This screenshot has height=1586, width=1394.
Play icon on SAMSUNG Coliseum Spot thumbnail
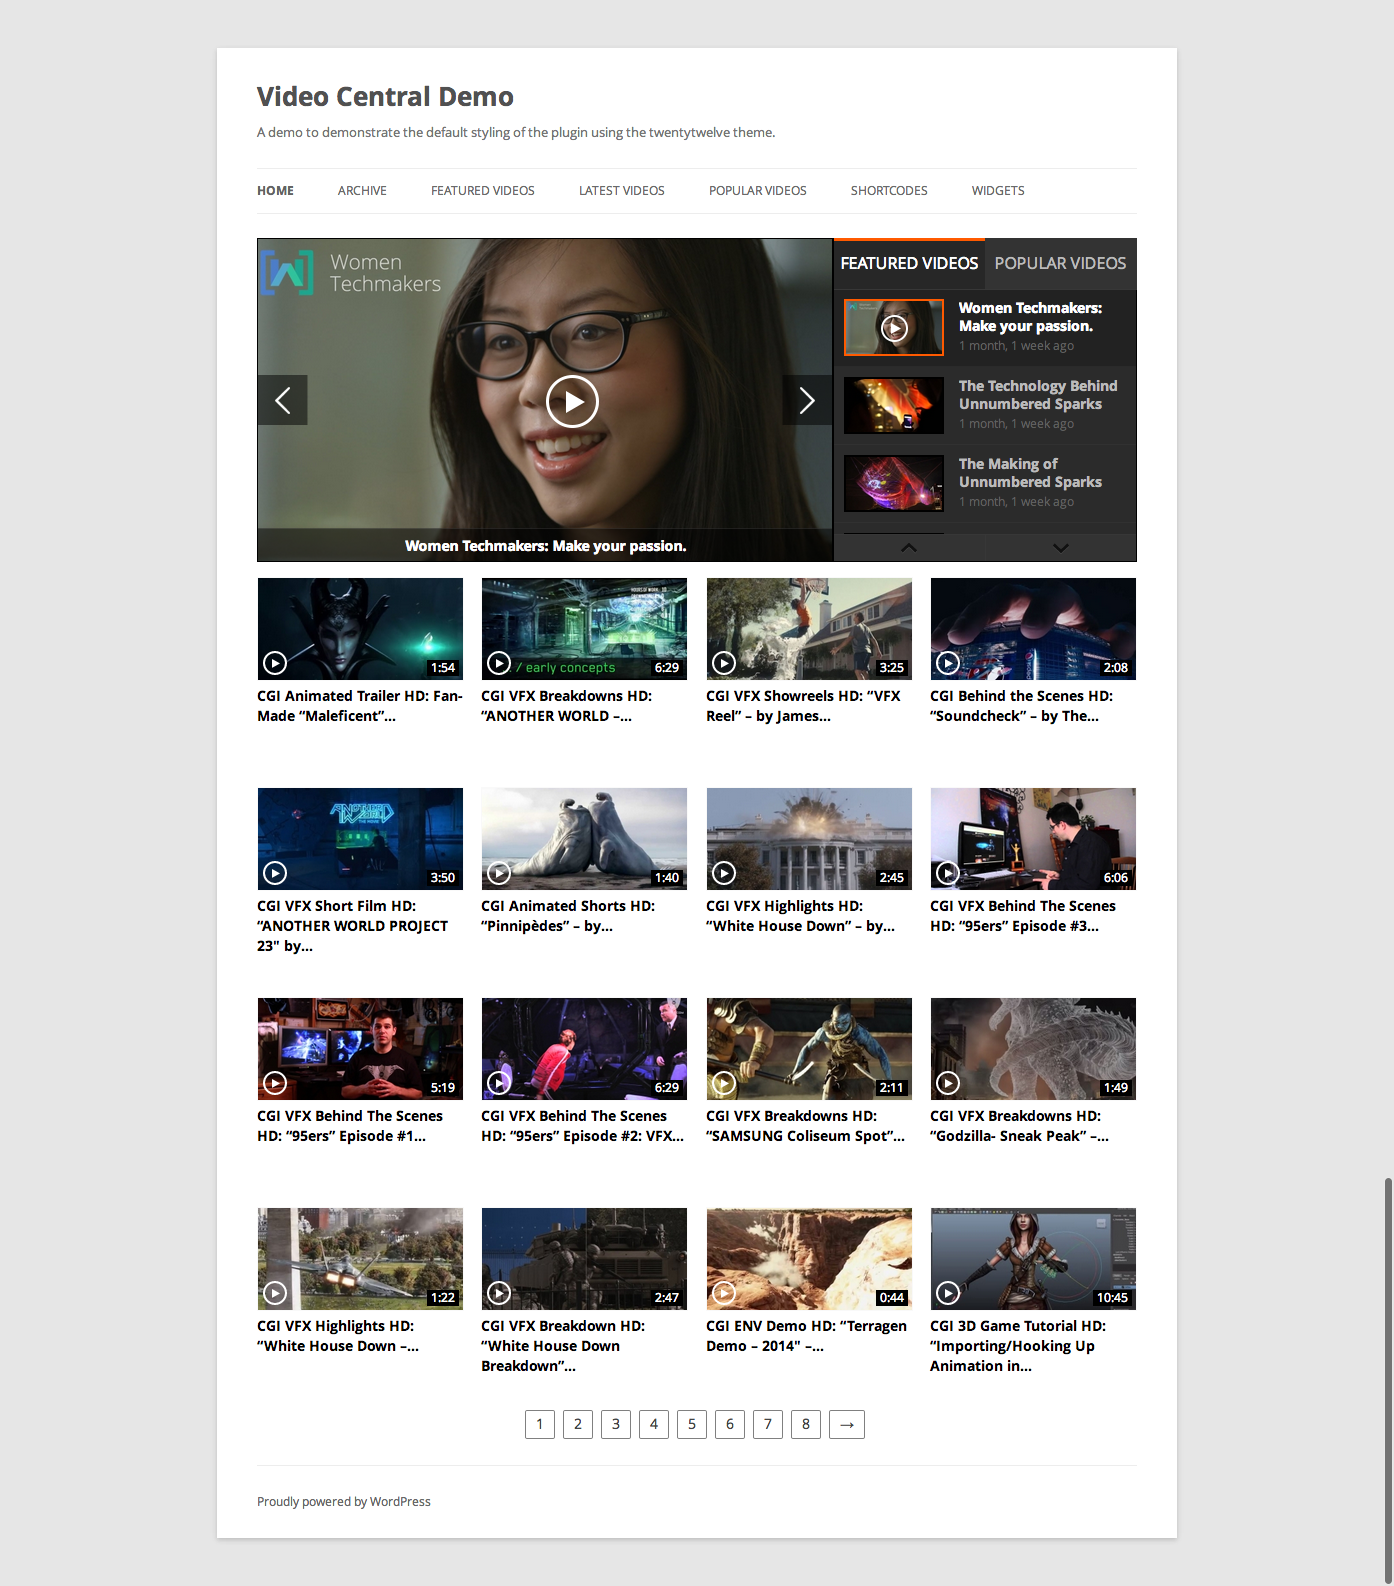(724, 1083)
